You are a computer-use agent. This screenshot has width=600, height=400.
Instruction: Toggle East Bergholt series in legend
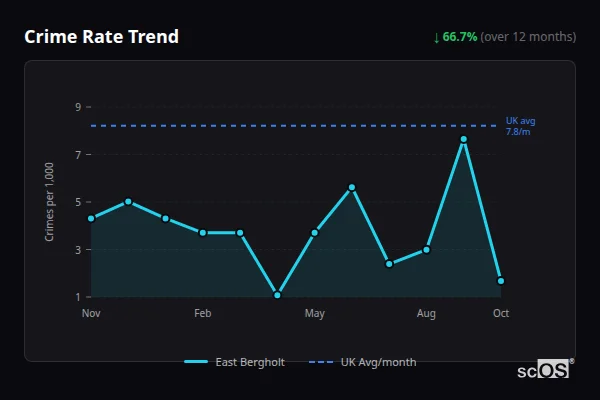(235, 362)
